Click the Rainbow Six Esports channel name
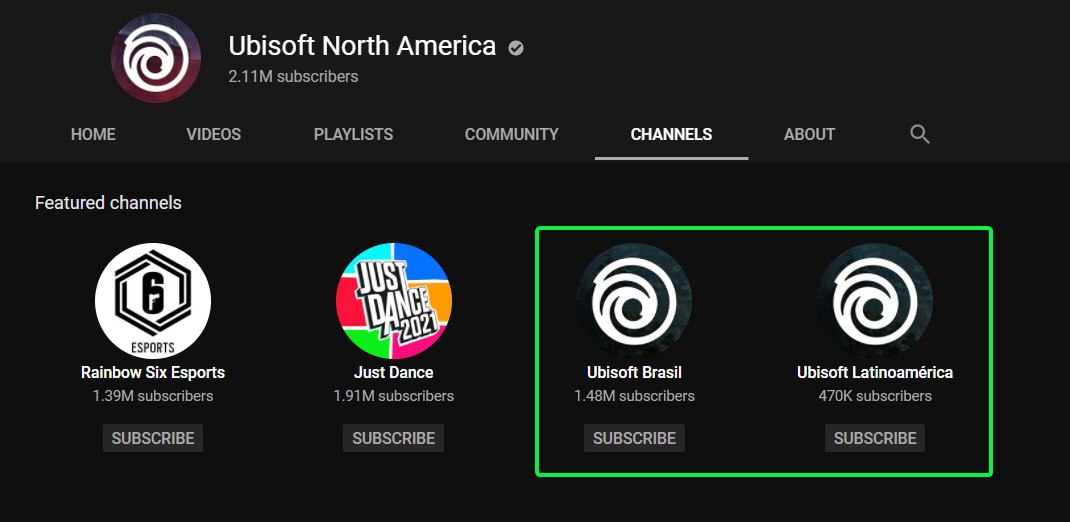 pyautogui.click(x=153, y=373)
